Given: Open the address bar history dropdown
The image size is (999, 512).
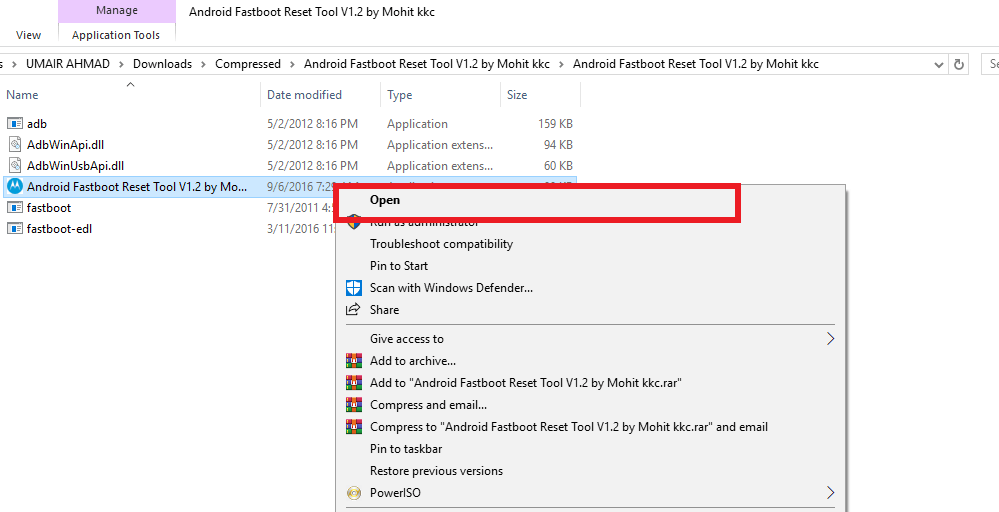Looking at the screenshot, I should [x=938, y=64].
